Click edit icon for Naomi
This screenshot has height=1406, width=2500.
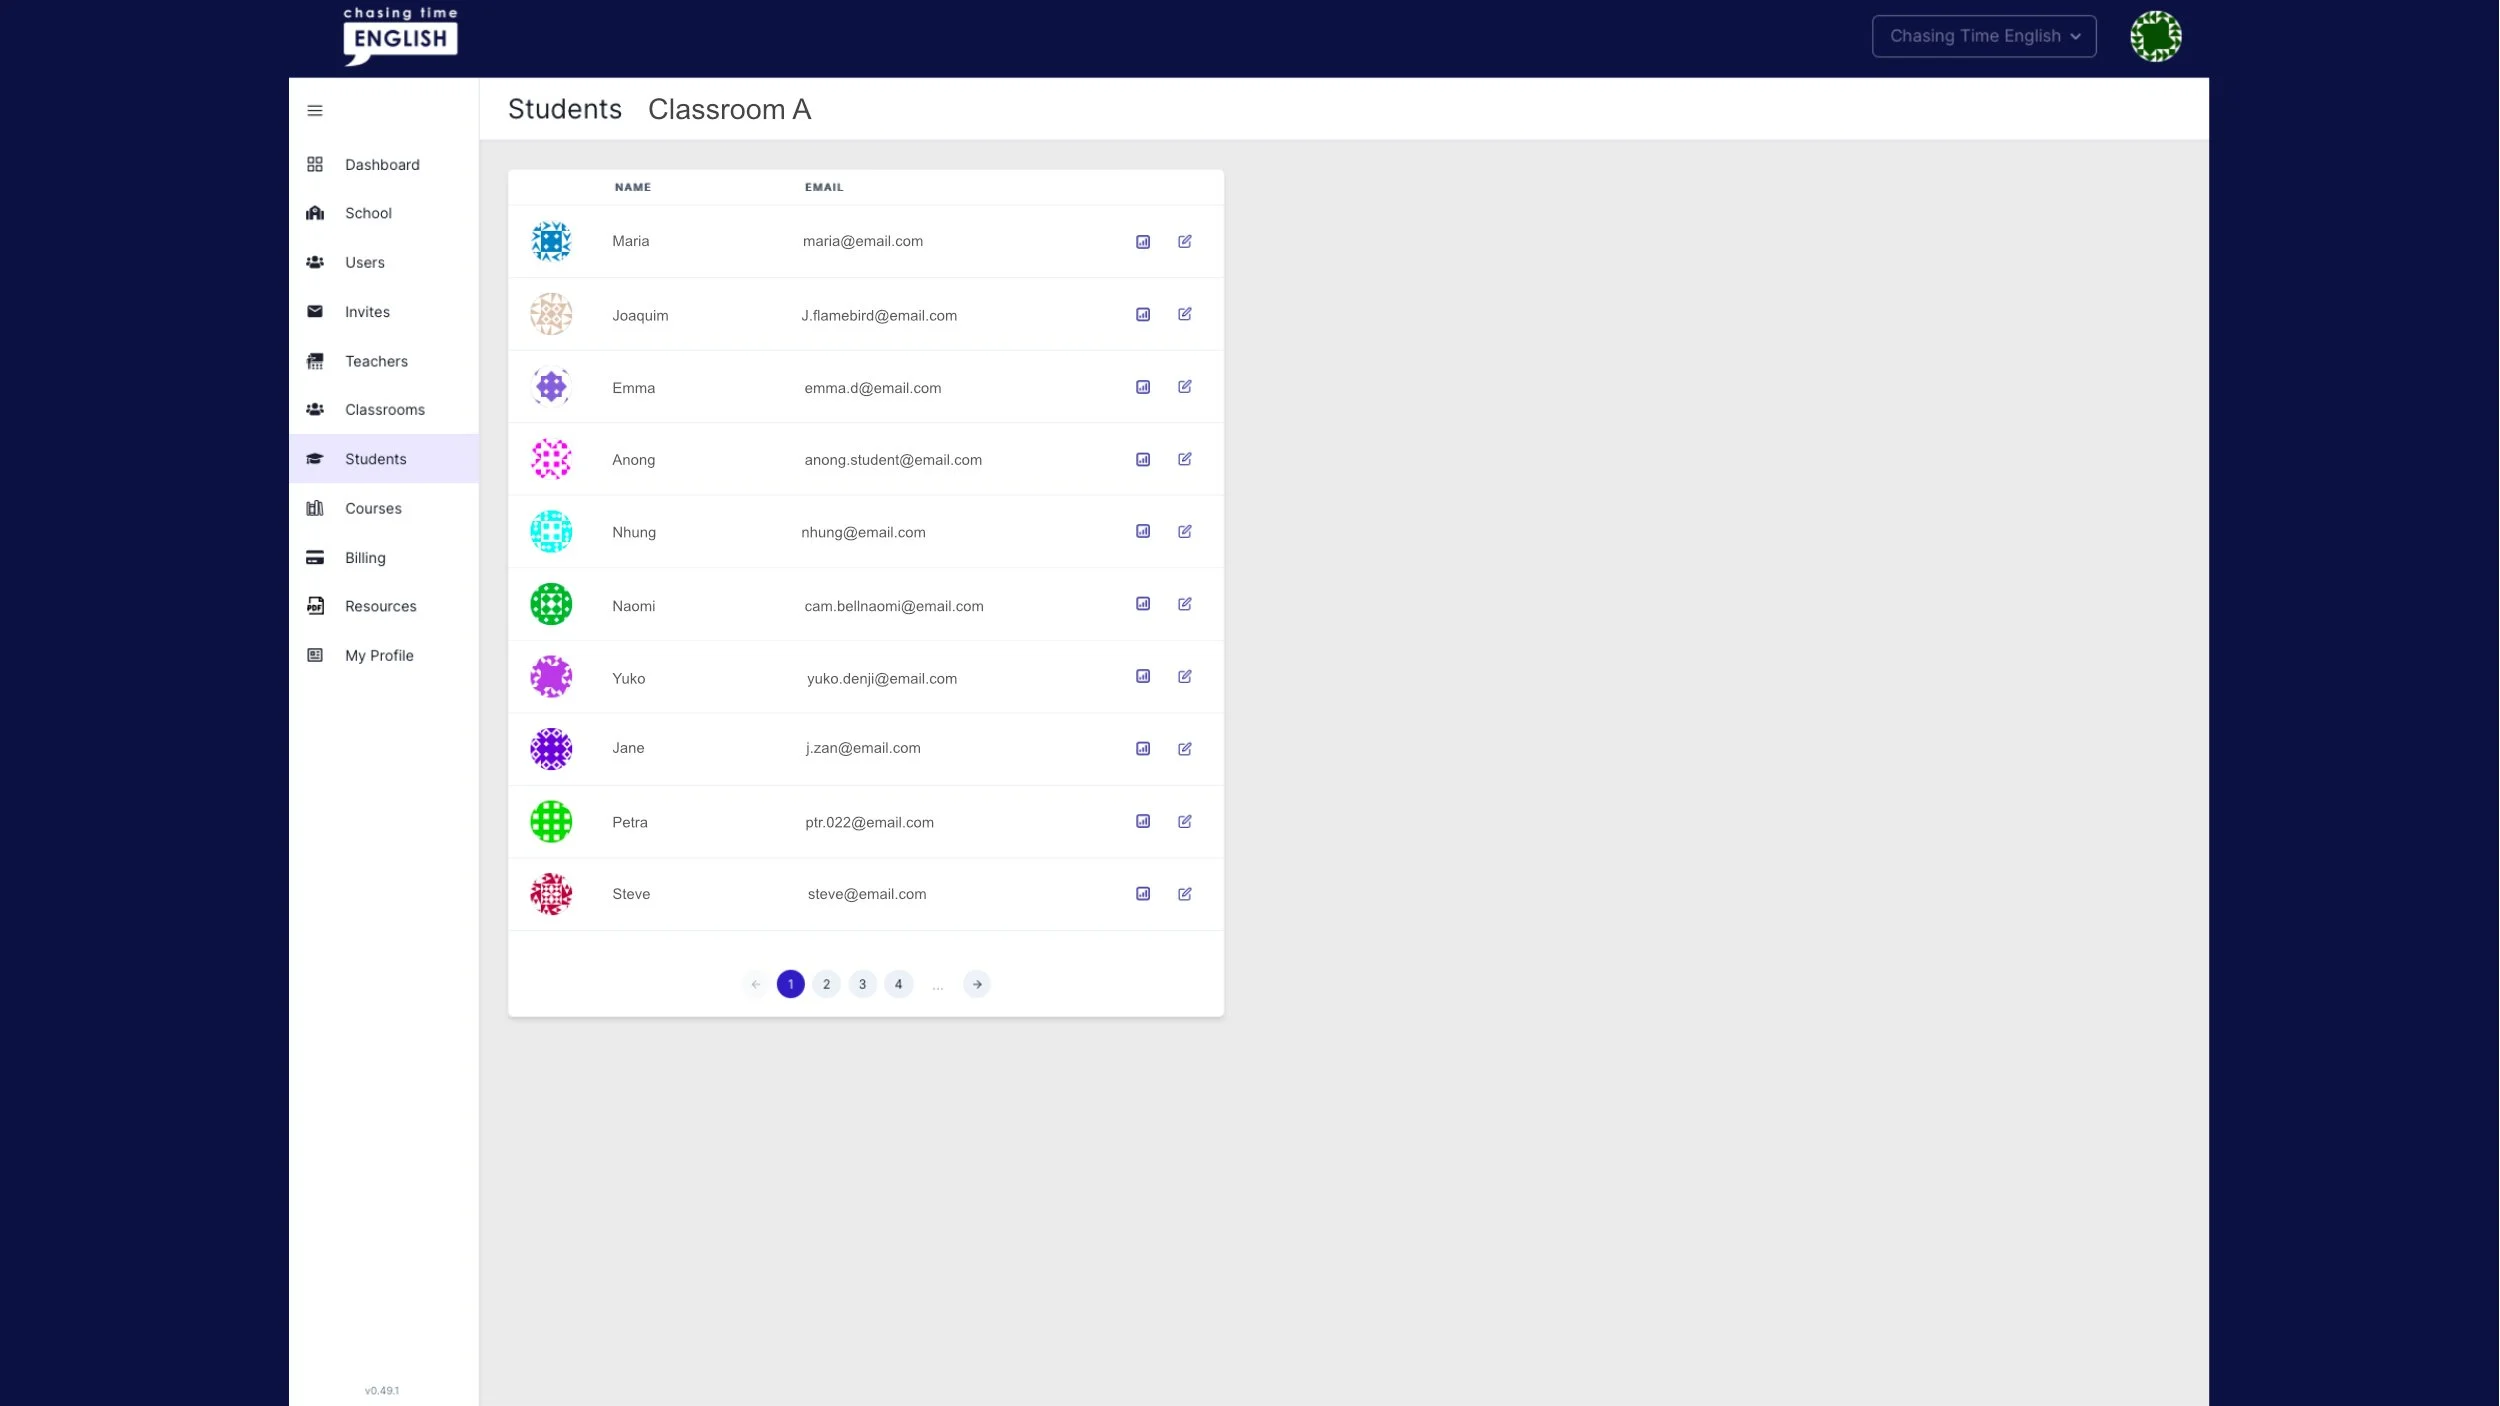pyautogui.click(x=1185, y=604)
